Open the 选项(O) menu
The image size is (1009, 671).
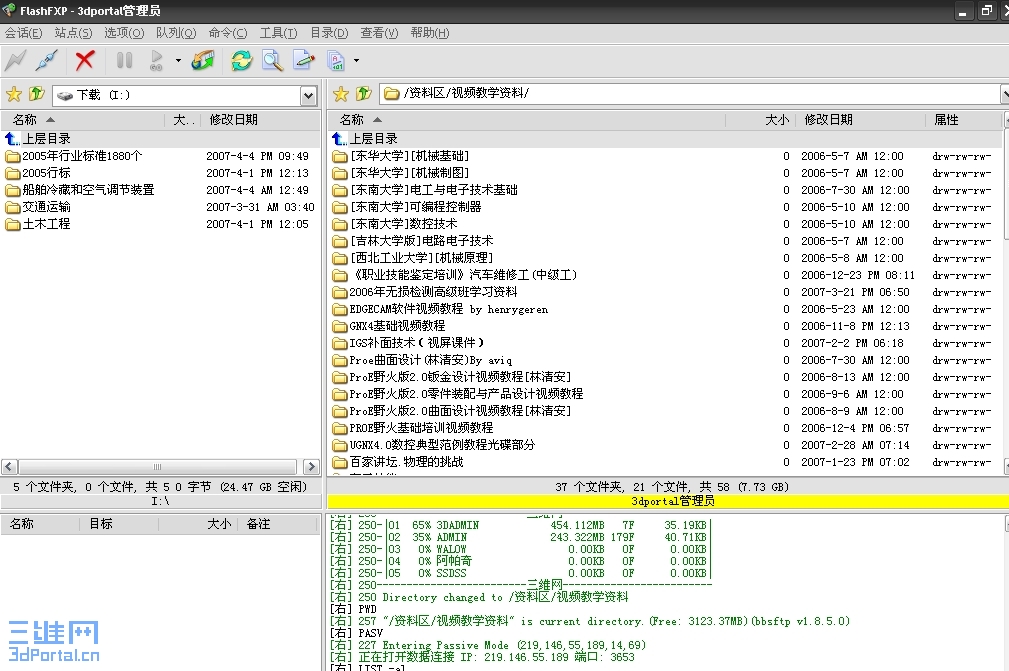coord(124,33)
